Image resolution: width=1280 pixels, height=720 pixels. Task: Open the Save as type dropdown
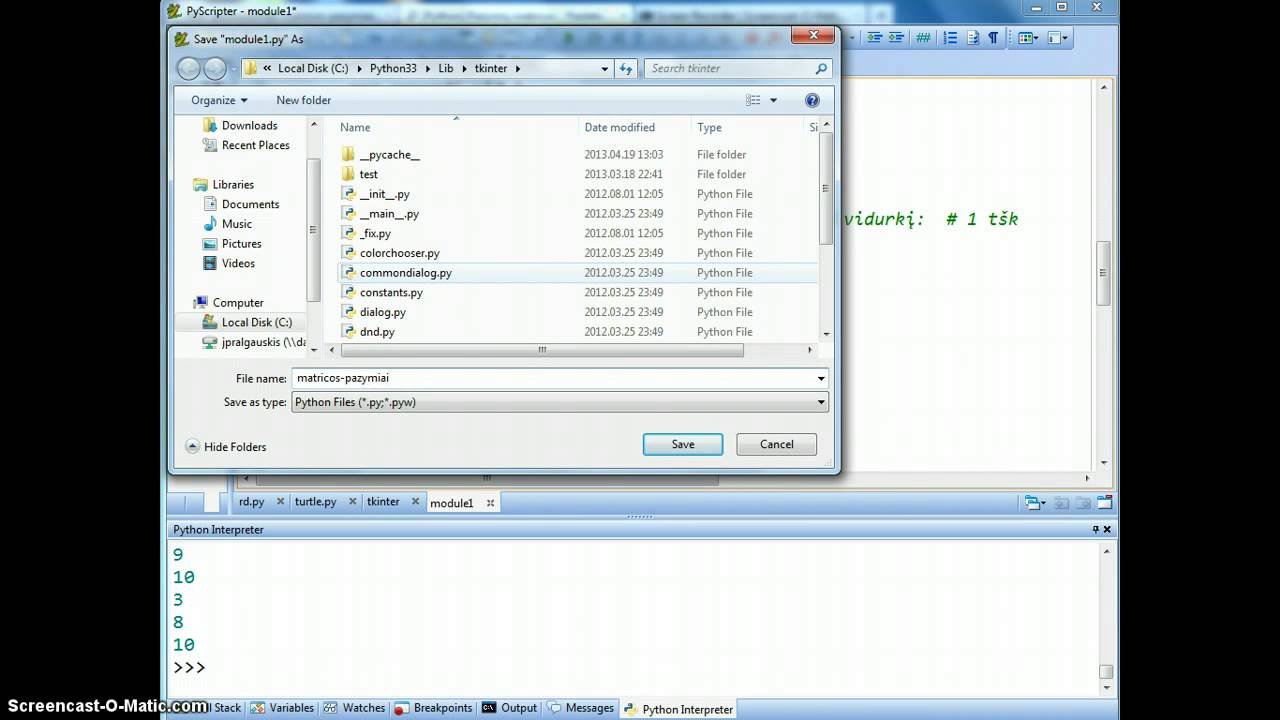click(559, 402)
